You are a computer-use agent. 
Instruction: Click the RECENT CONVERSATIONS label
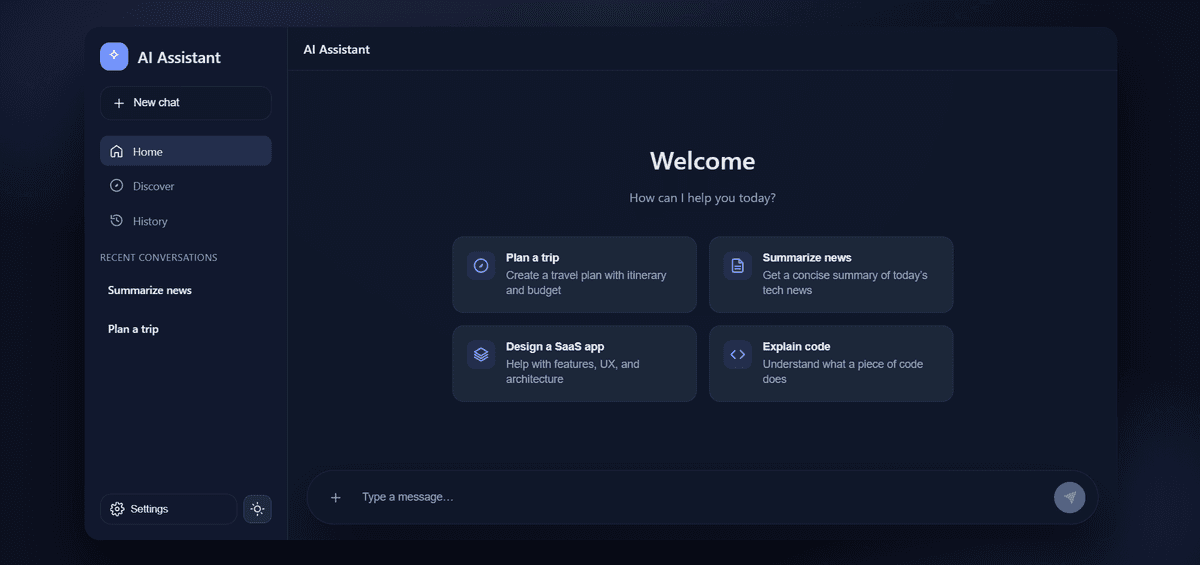coord(158,258)
